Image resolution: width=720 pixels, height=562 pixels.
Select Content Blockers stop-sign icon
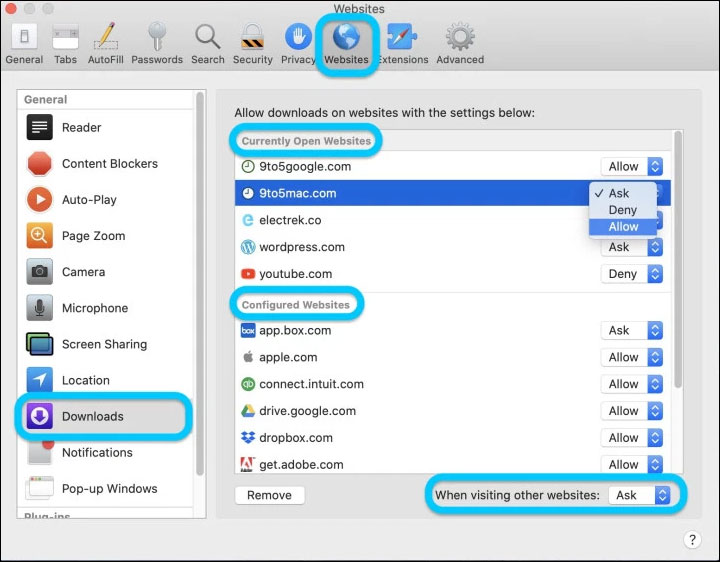[x=39, y=163]
